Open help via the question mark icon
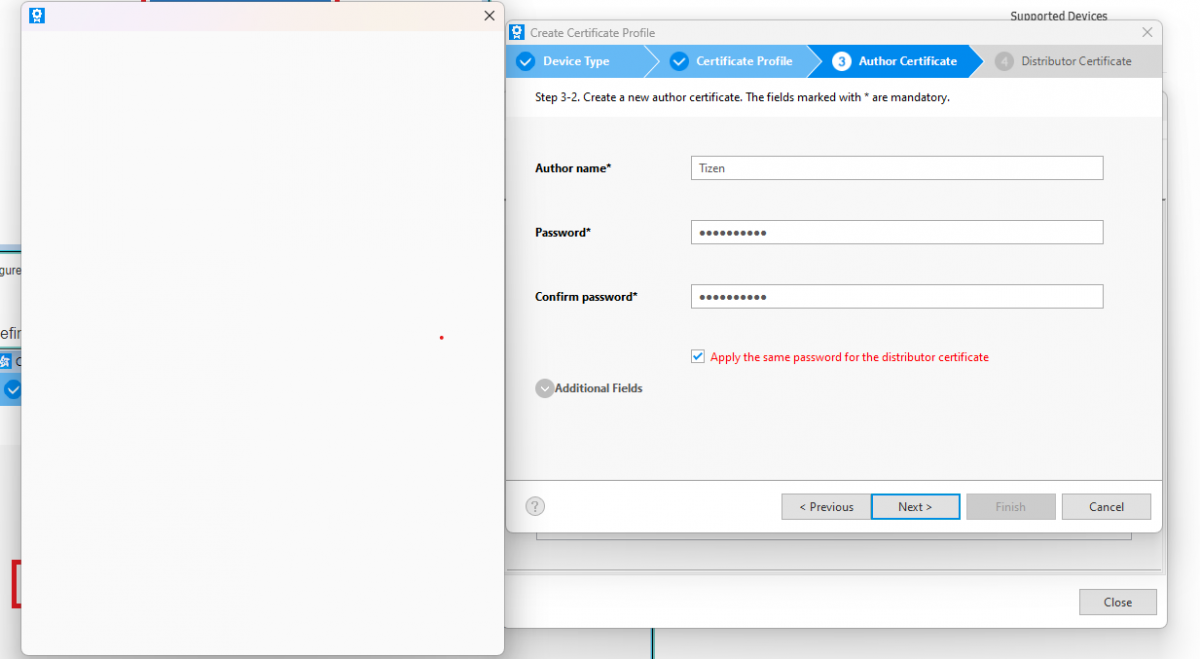 [x=535, y=506]
